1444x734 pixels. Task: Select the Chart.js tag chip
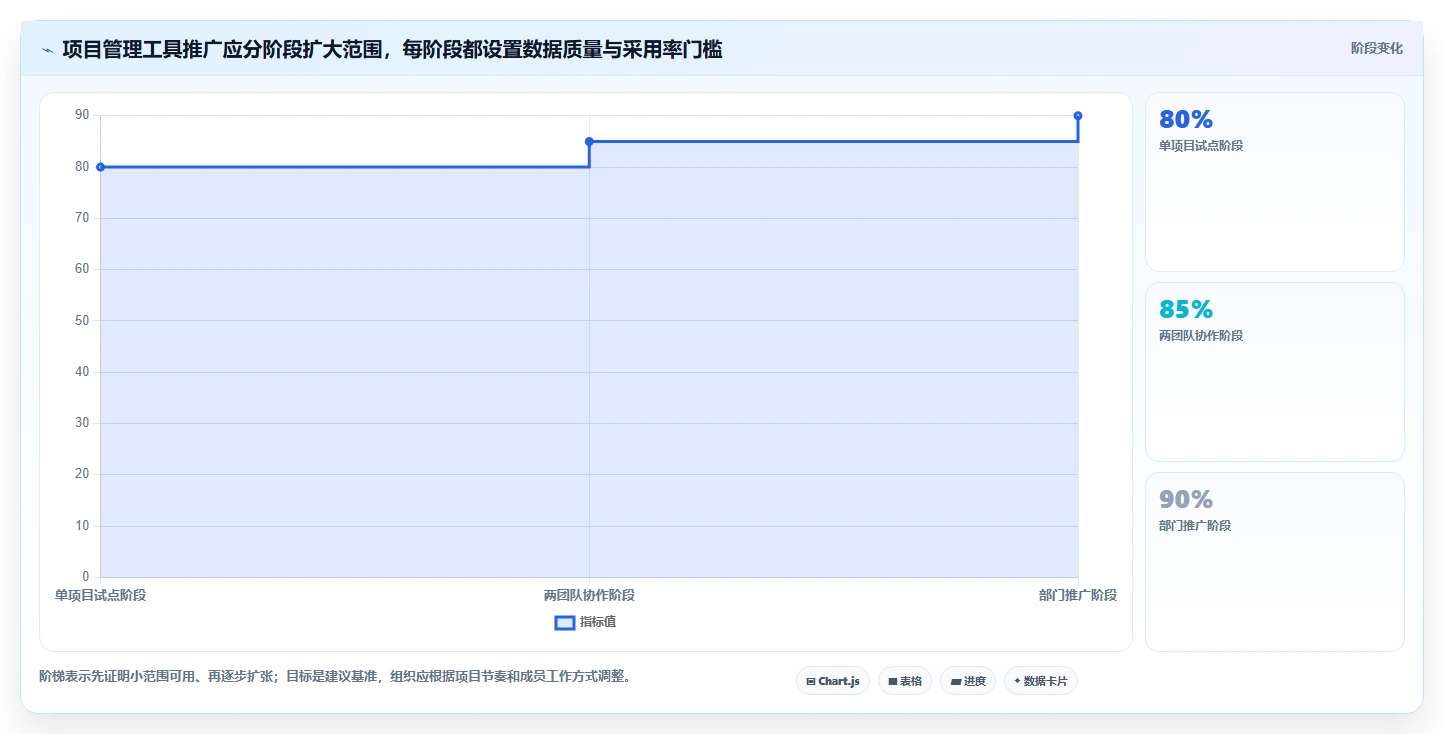[833, 681]
